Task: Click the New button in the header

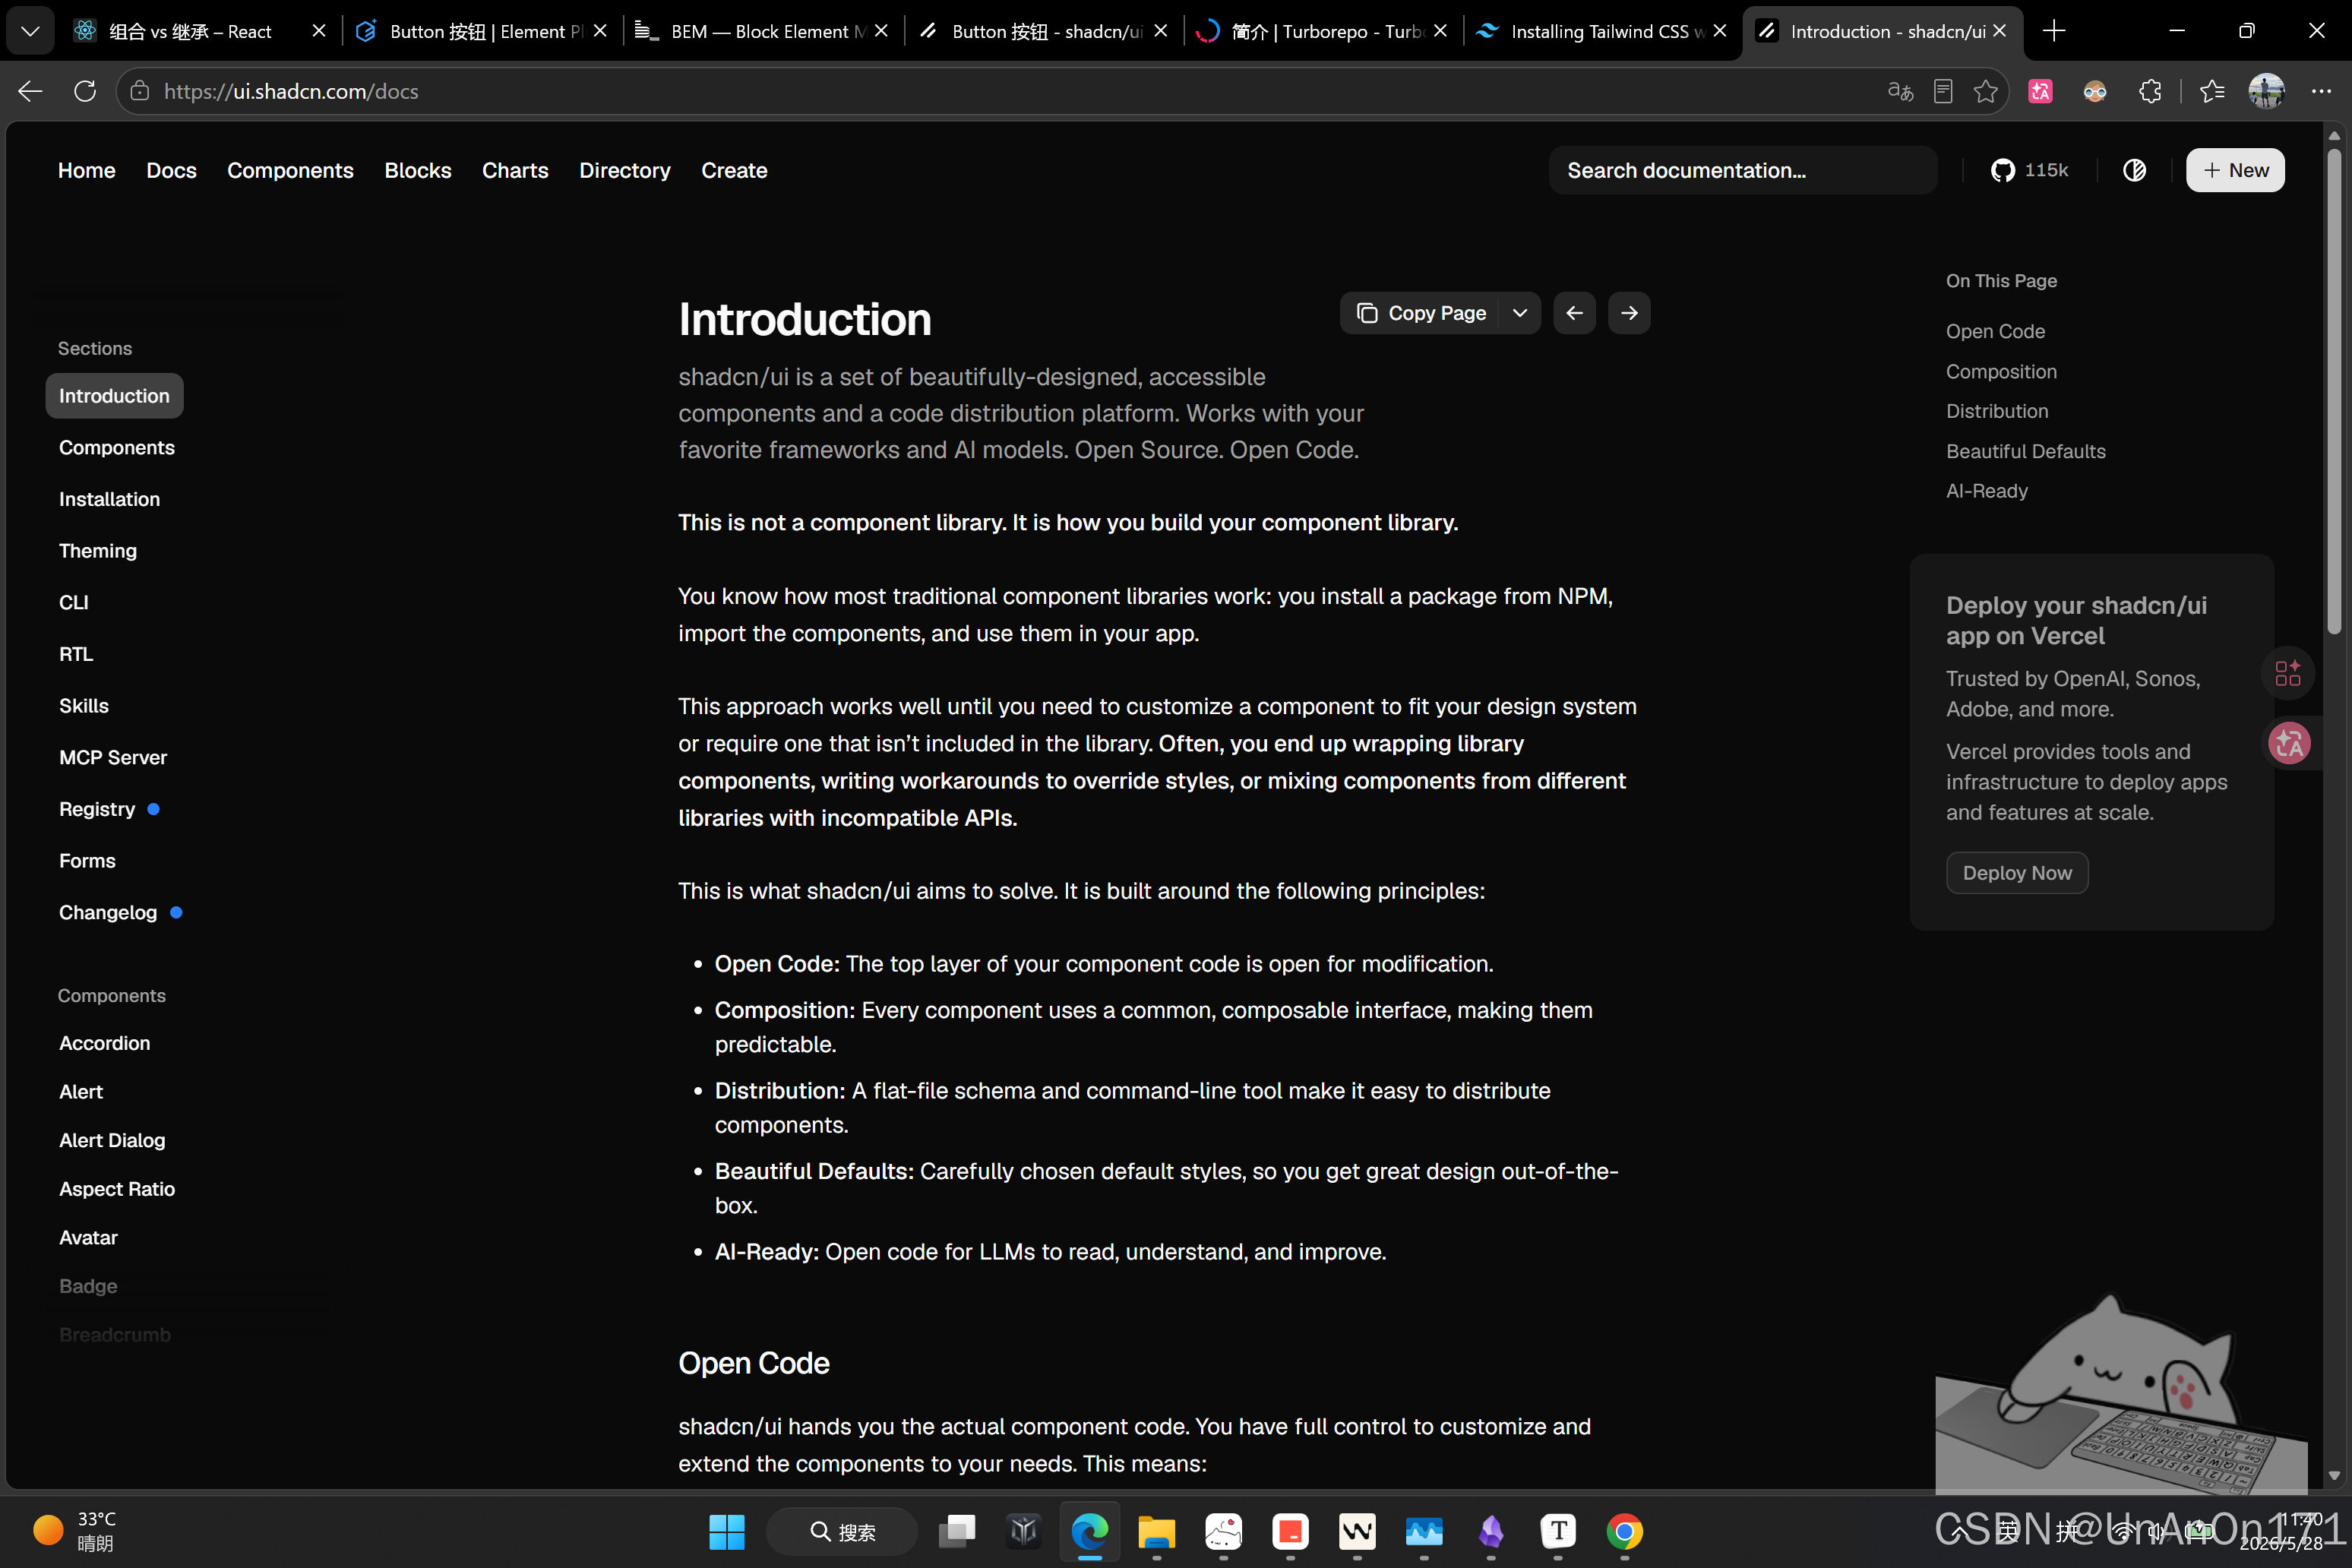Action: pos(2234,170)
